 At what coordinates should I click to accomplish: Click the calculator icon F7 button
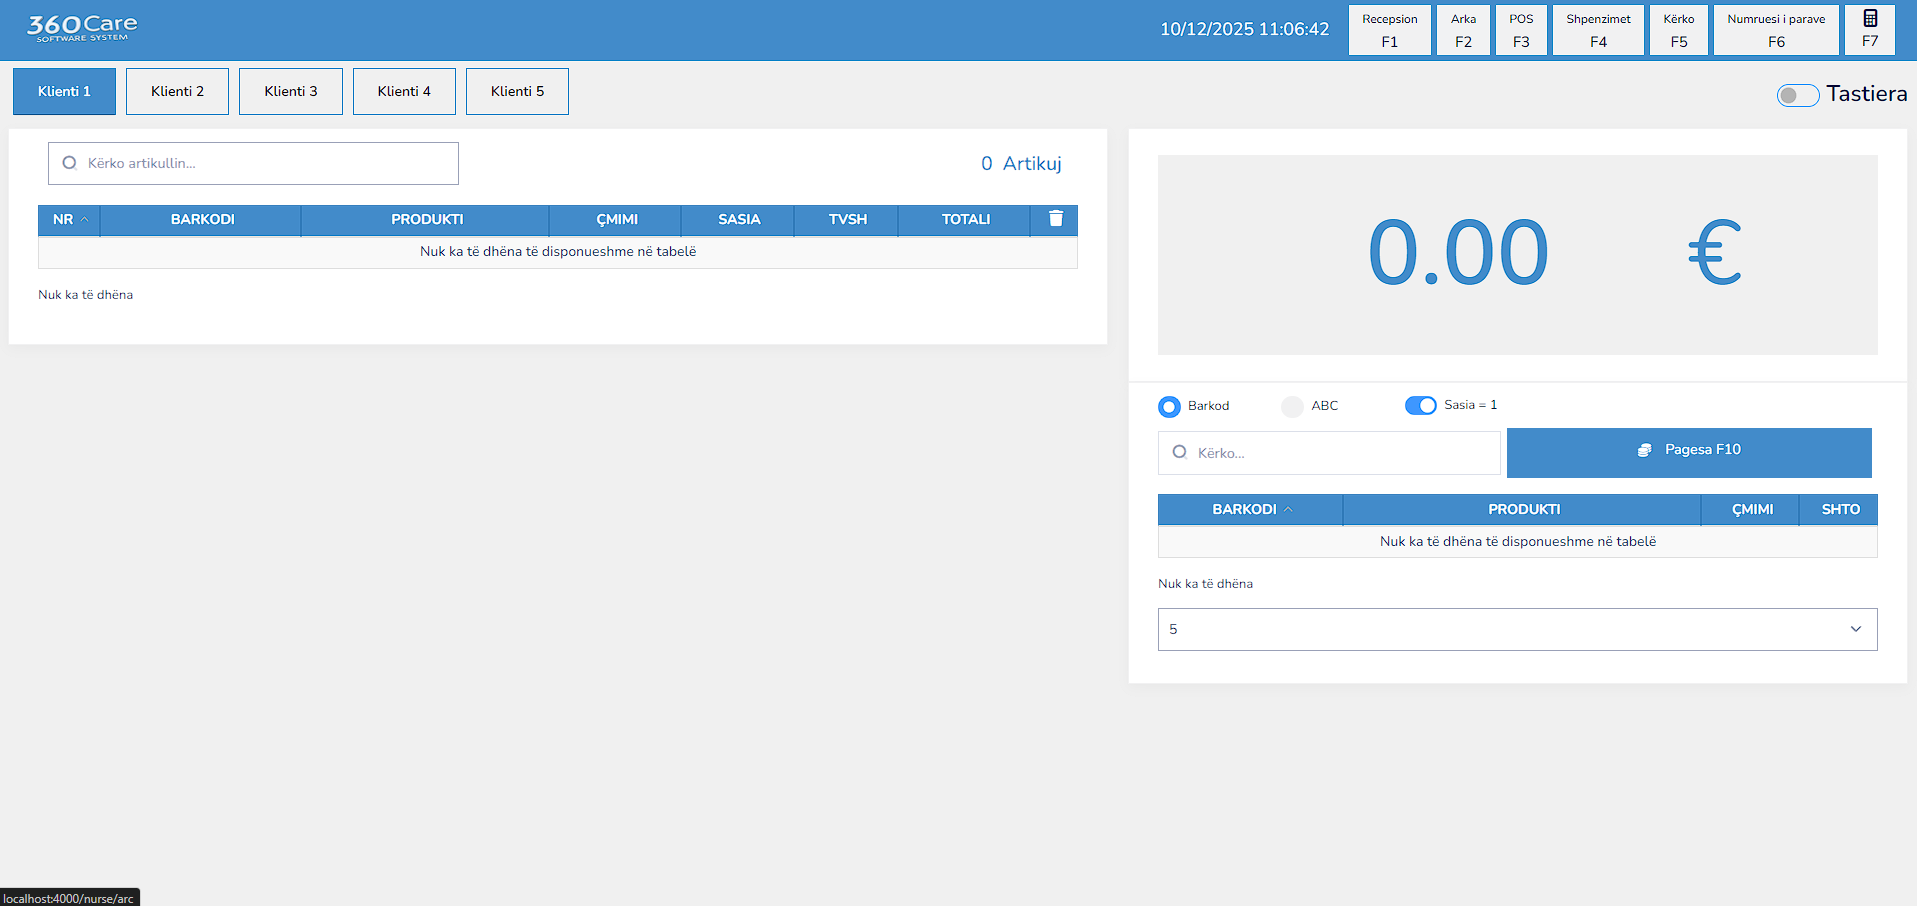[1869, 29]
